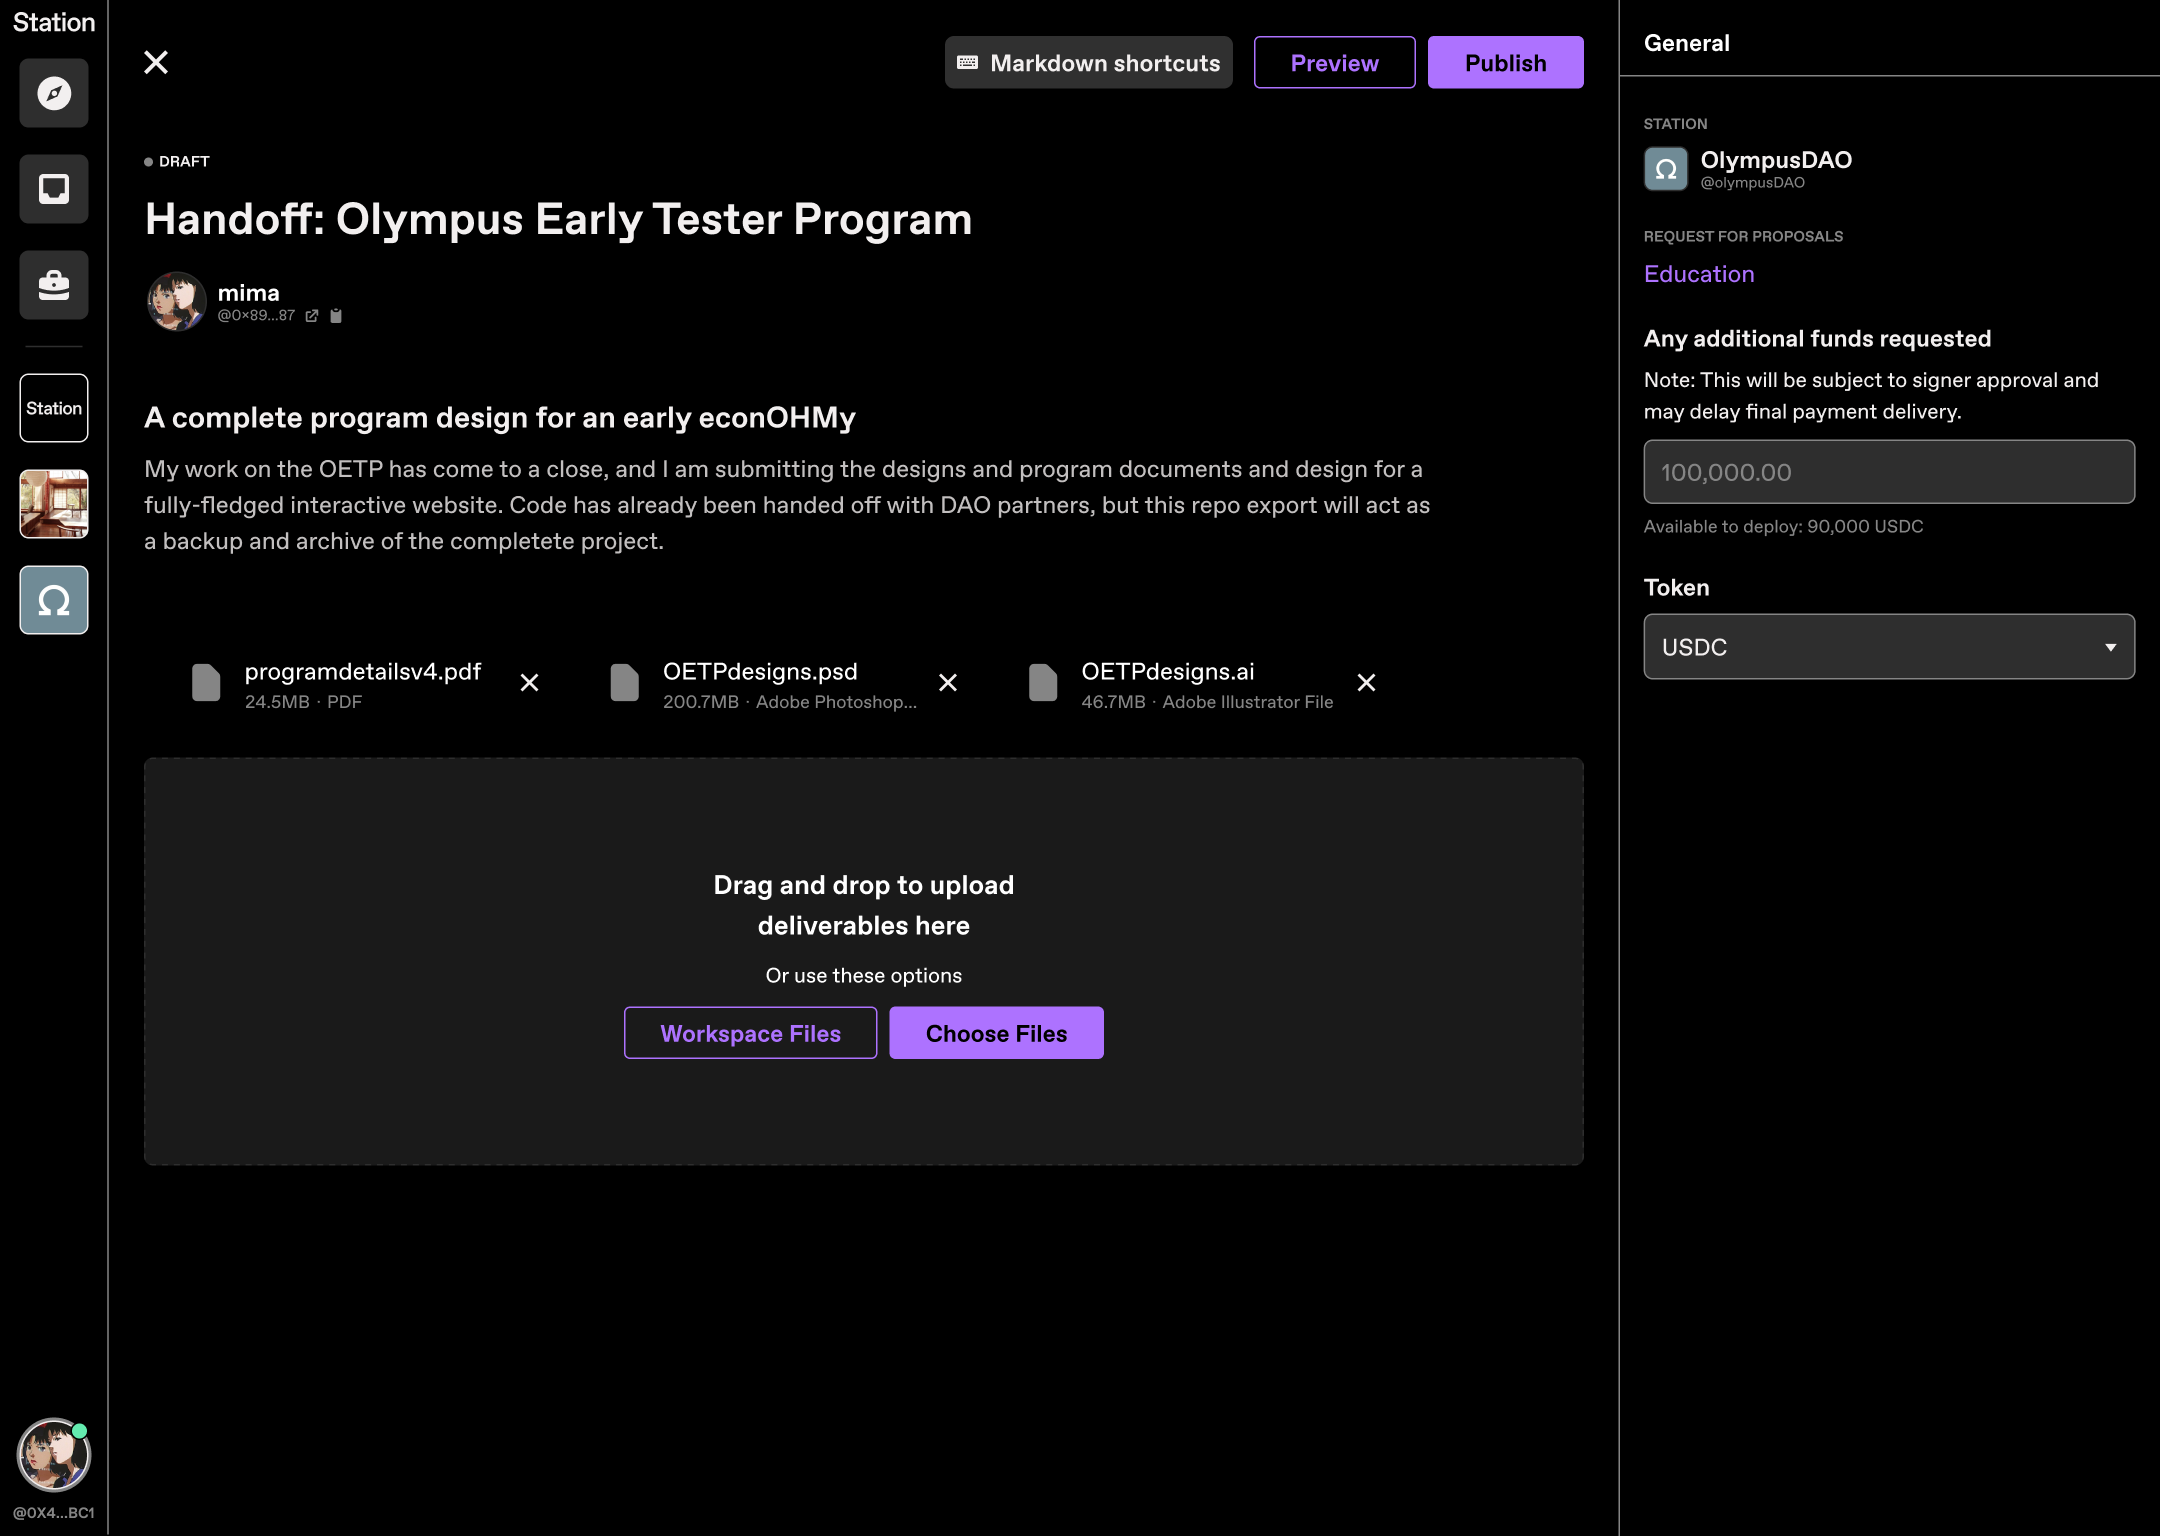
Task: Open the room-photo workspace thumbnail in sidebar
Action: [54, 504]
